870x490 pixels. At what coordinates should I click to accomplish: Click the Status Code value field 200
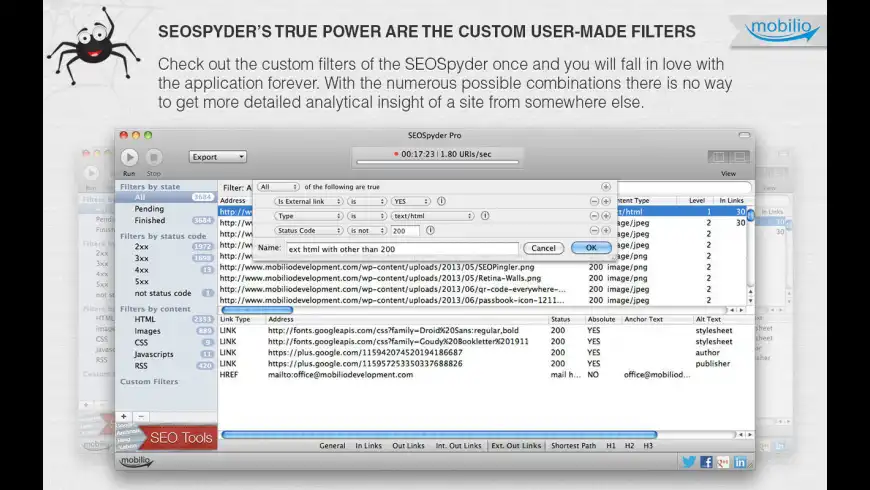tap(405, 230)
